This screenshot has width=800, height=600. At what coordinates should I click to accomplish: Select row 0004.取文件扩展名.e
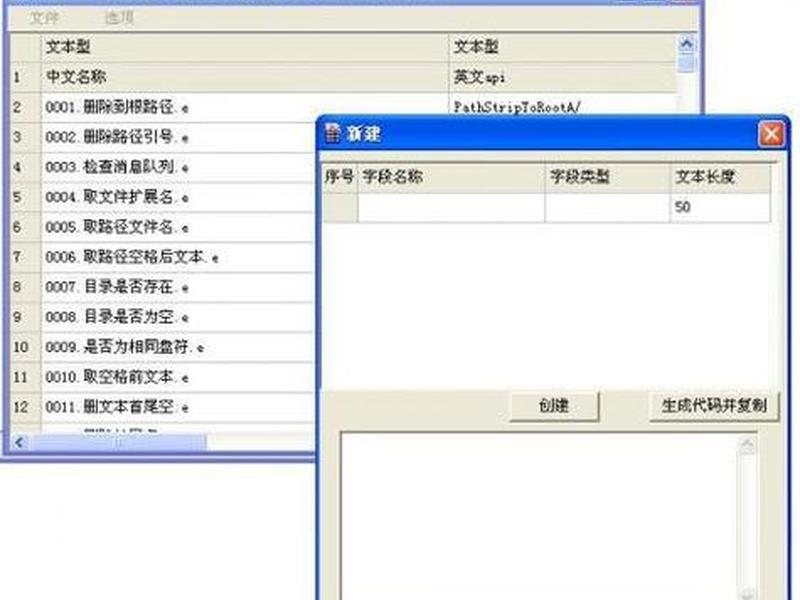178,197
